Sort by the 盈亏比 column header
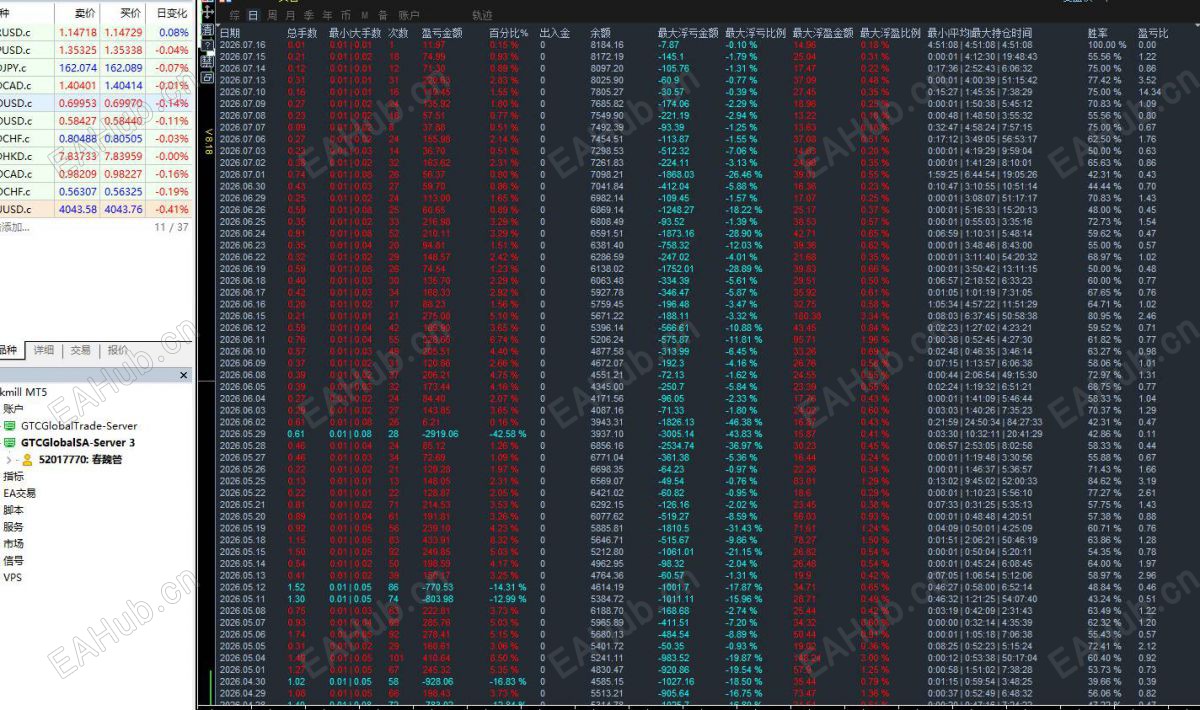Viewport: 1200px width, 710px height. 1153,33
